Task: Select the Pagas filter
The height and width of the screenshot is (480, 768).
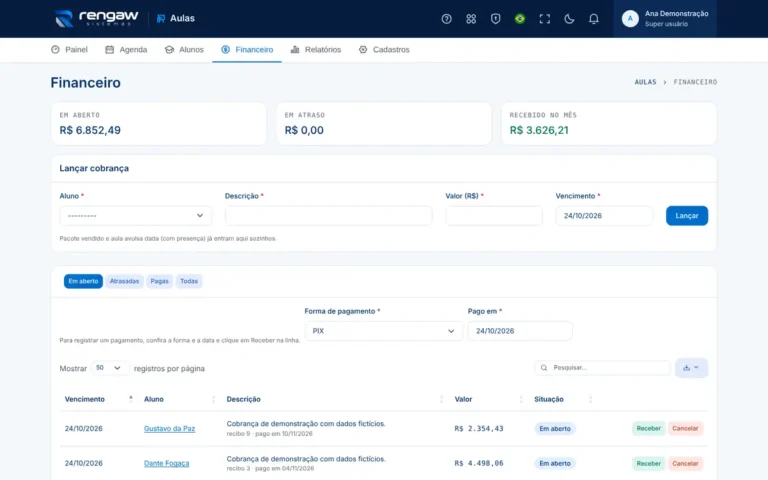Action: 159,281
